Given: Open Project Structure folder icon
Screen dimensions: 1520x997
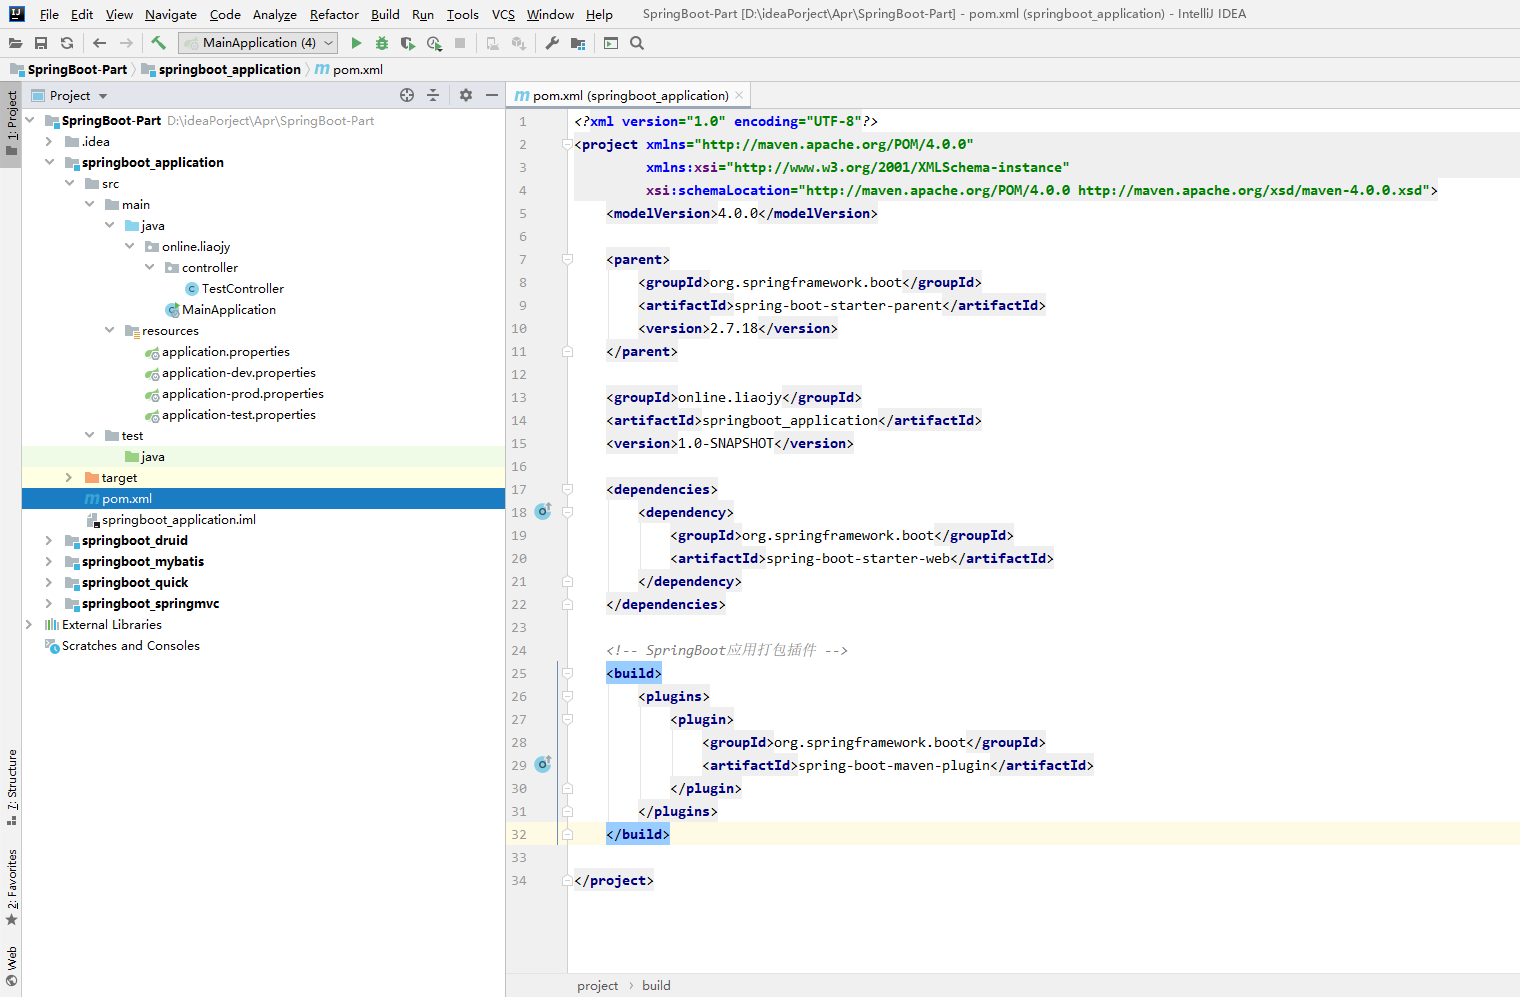Looking at the screenshot, I should 578,43.
